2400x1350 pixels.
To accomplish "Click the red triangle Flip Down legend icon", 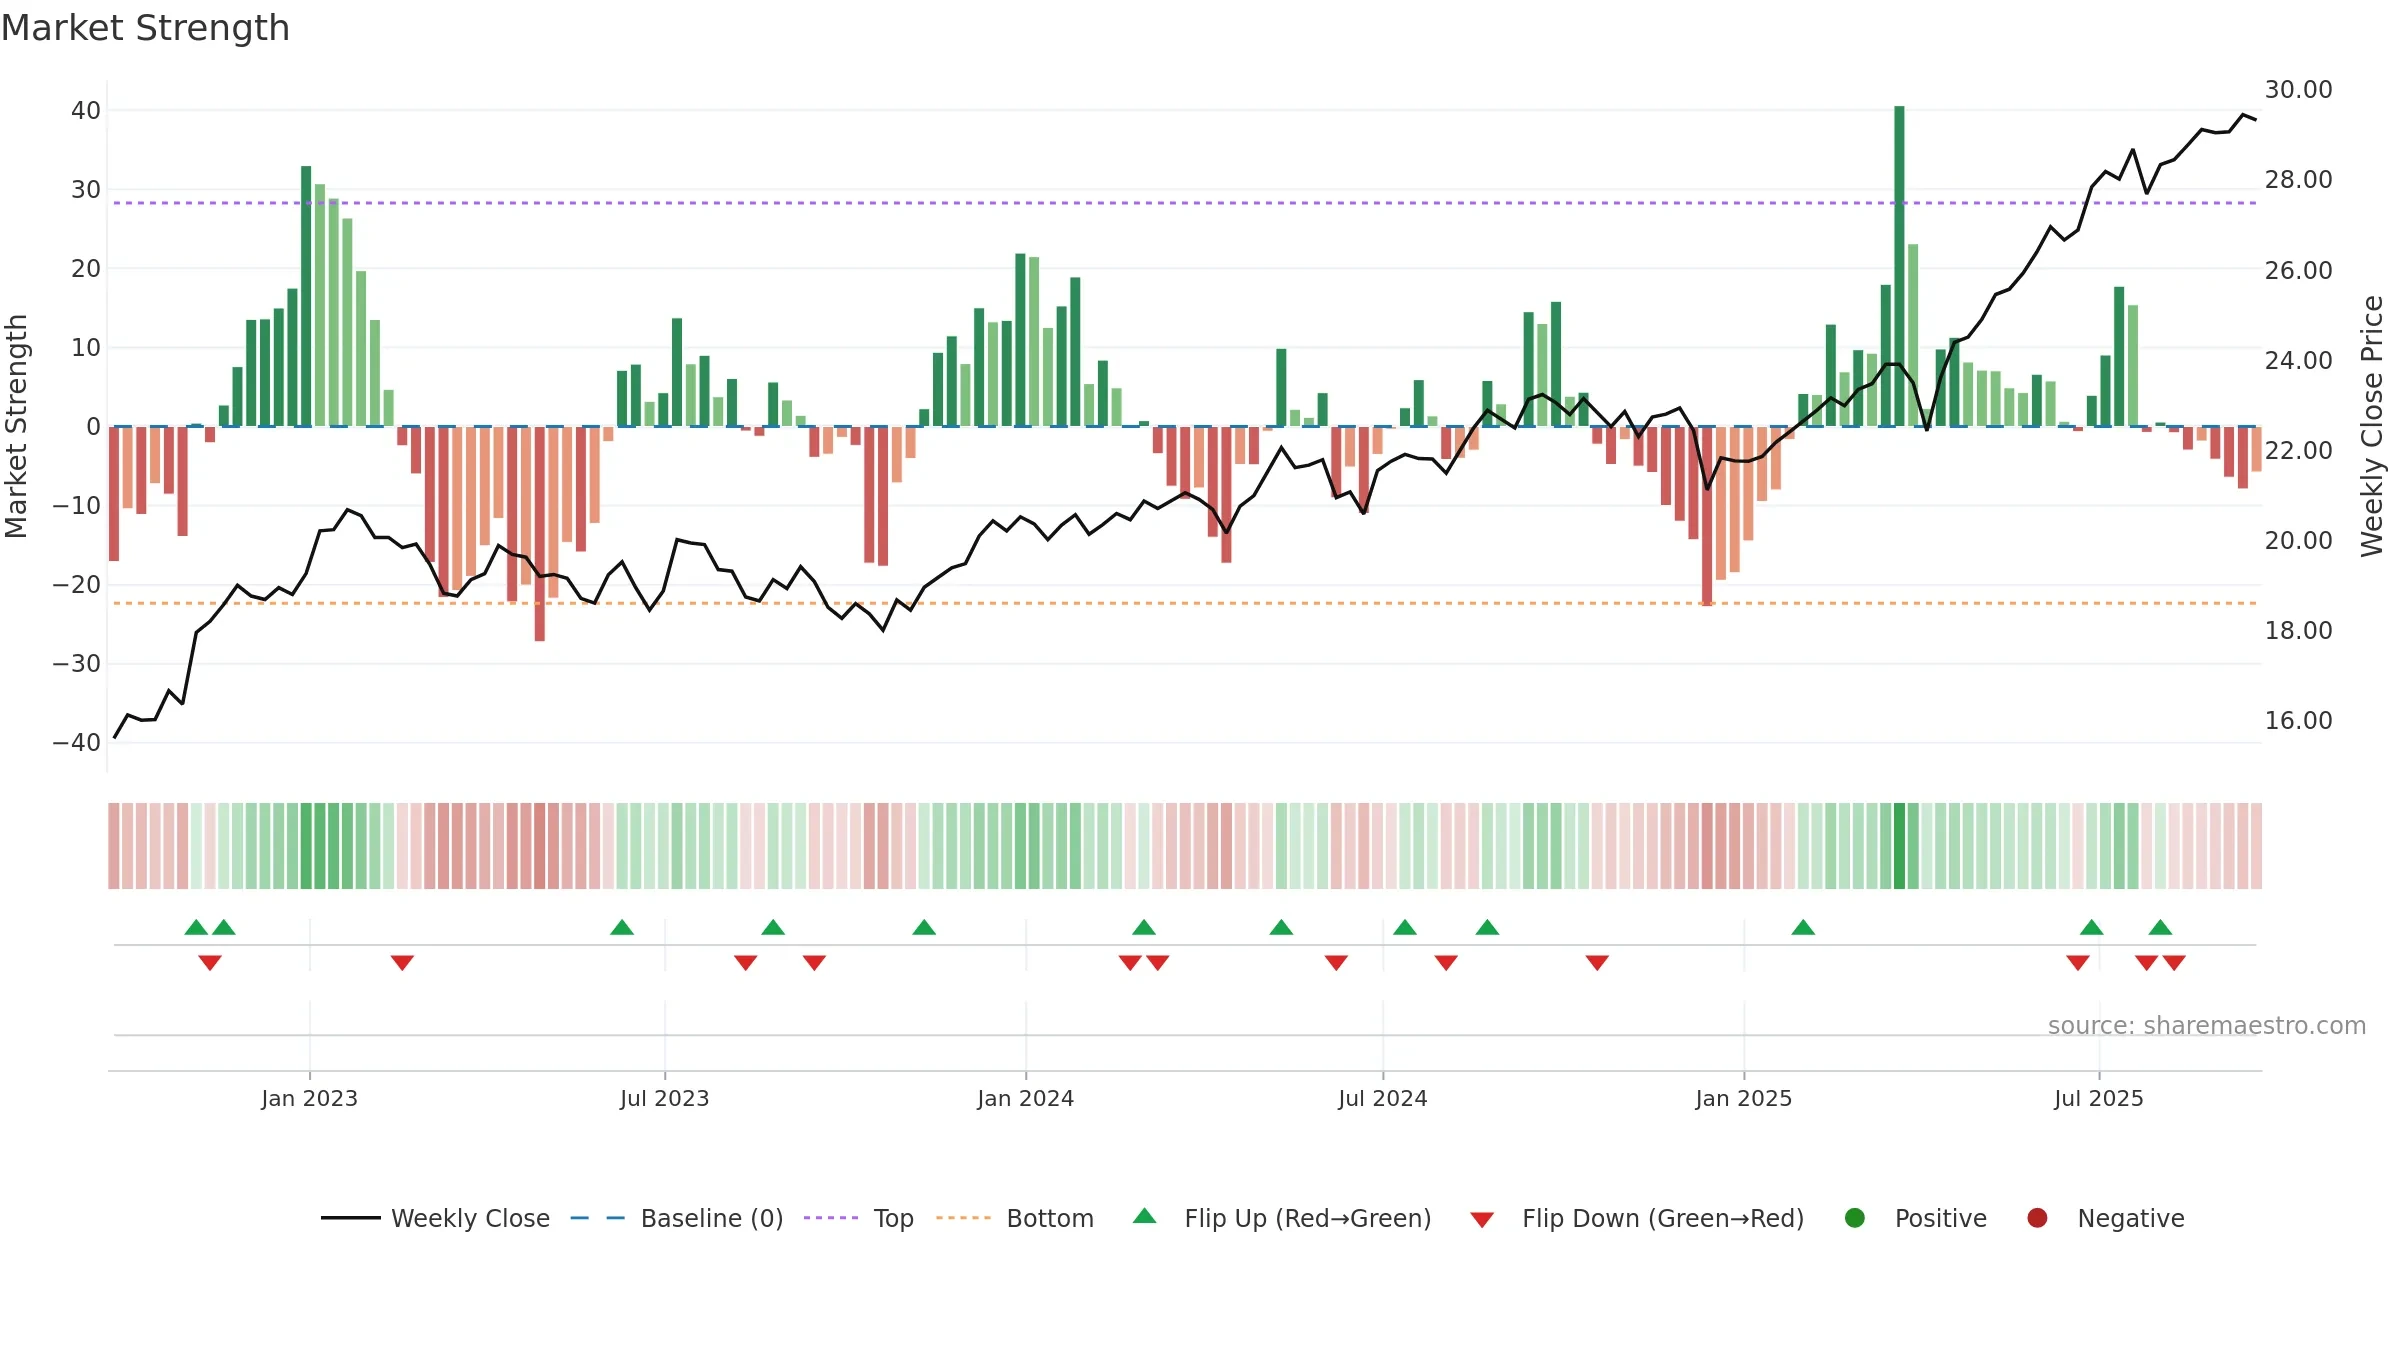I will click(x=1482, y=1219).
